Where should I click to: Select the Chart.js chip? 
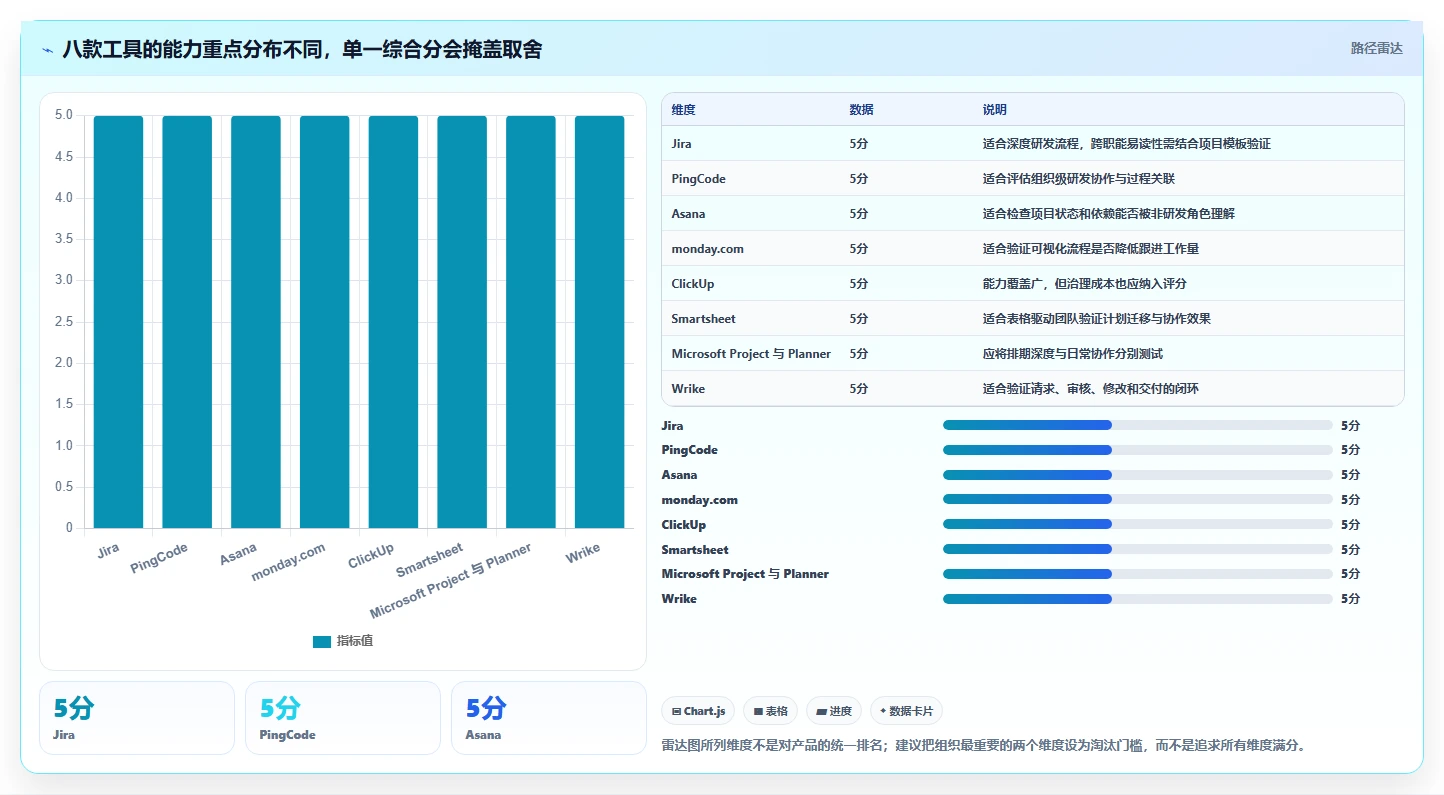(698, 711)
